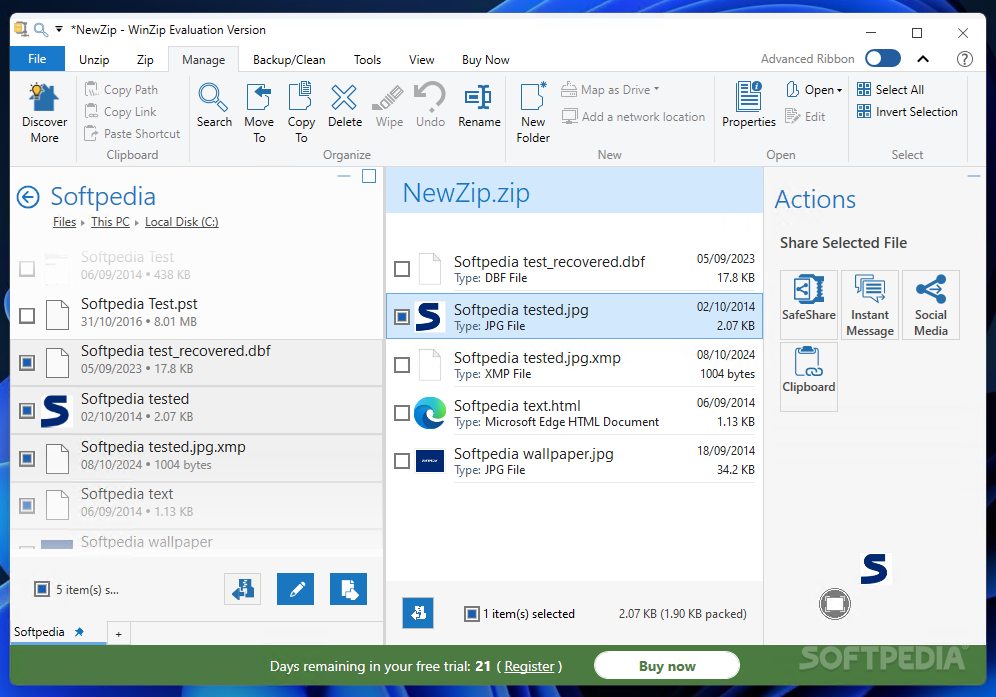
Task: Click the Edit command in Open group
Action: pyautogui.click(x=805, y=117)
